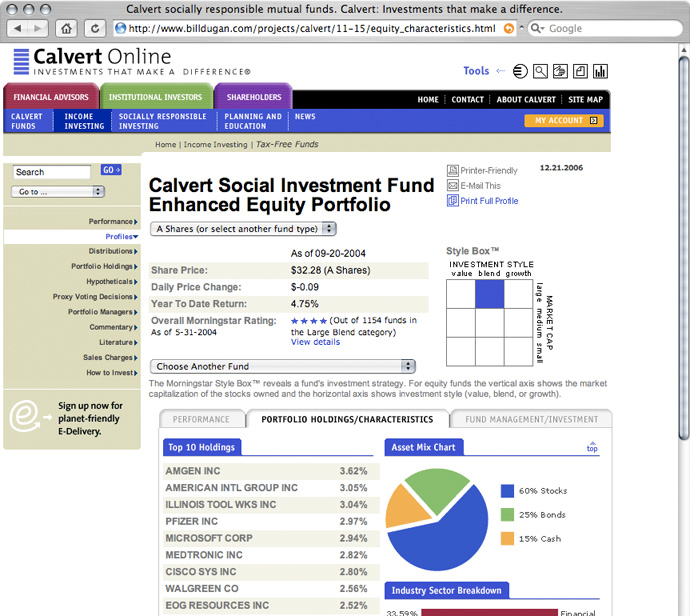Click the MY ACCOUNT button
This screenshot has width=690, height=616.
564,121
